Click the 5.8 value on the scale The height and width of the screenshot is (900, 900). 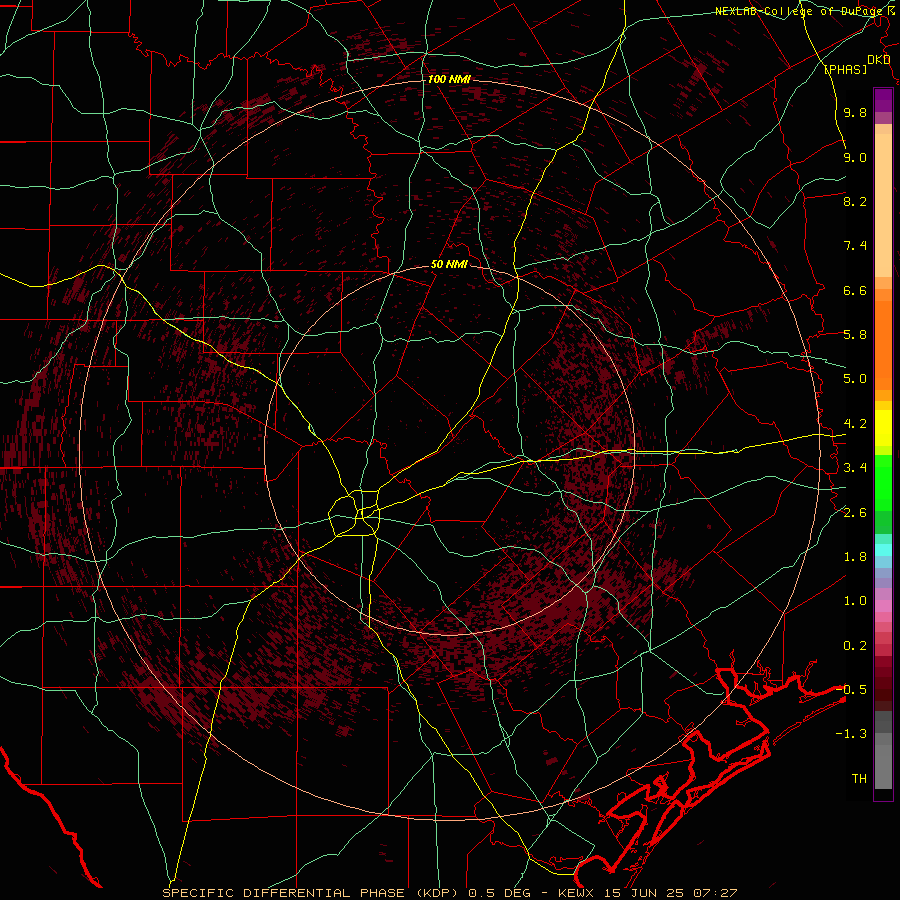pyautogui.click(x=855, y=335)
